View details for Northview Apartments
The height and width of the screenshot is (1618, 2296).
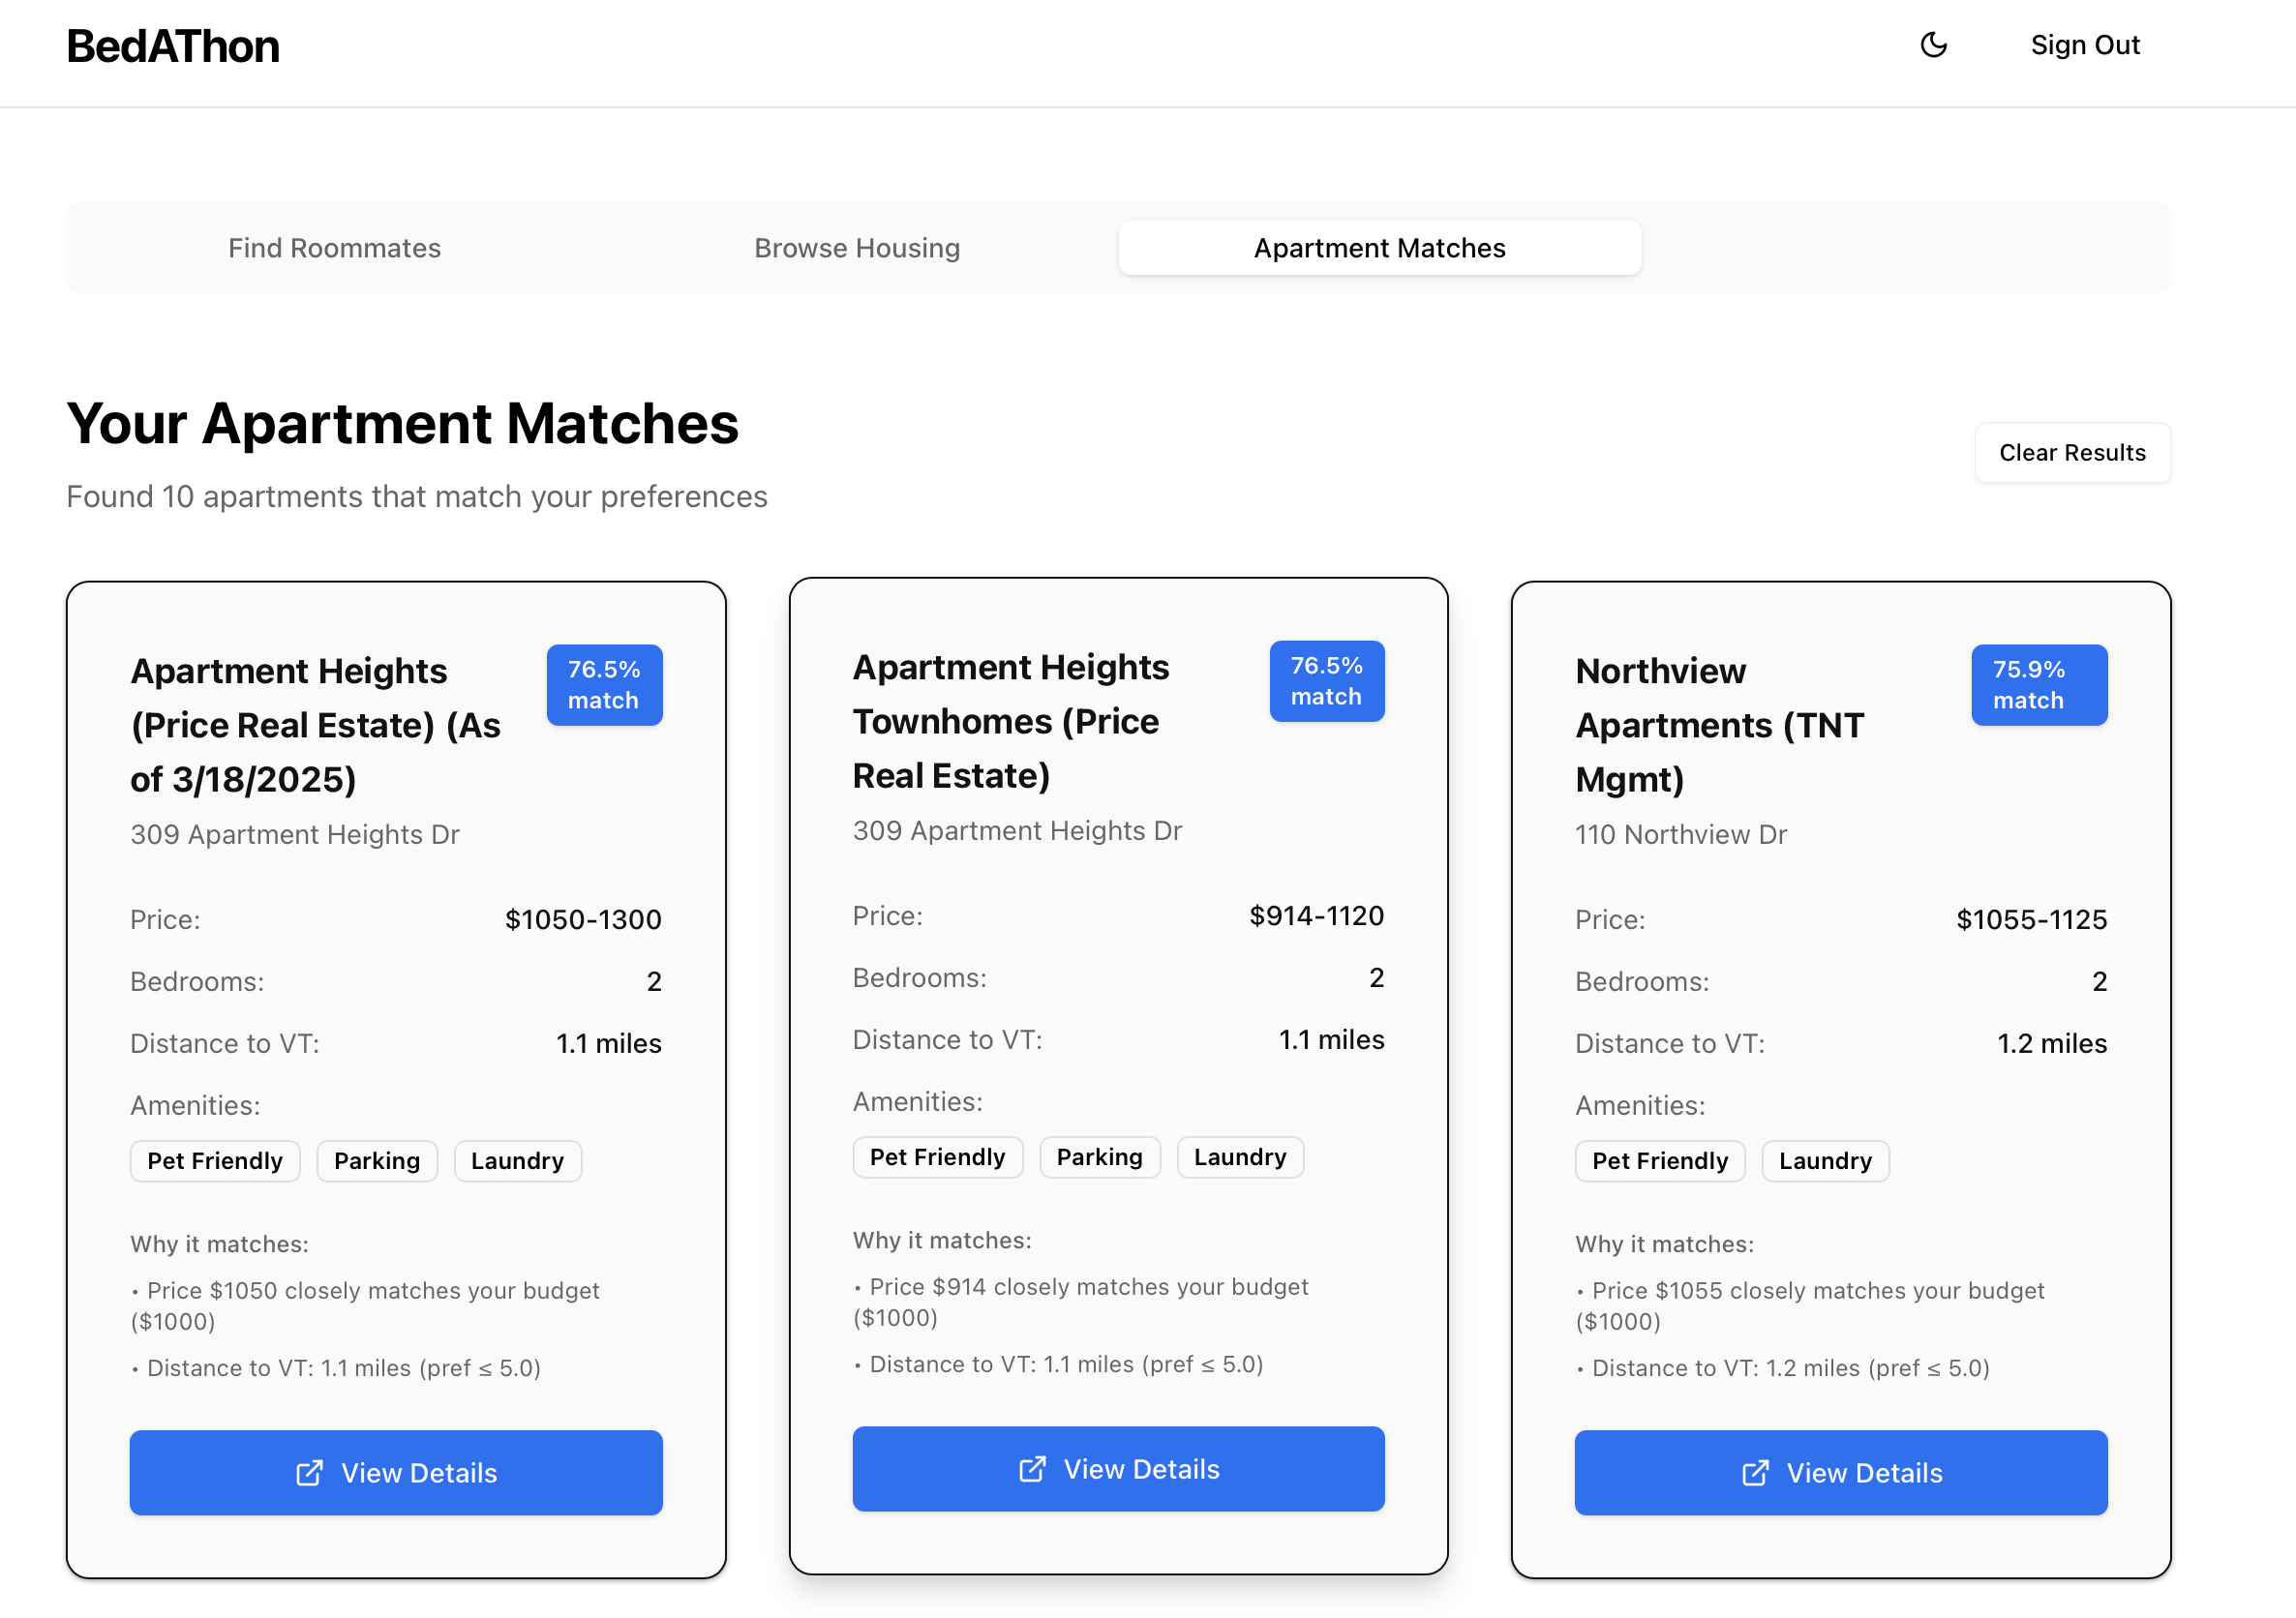(x=1840, y=1473)
